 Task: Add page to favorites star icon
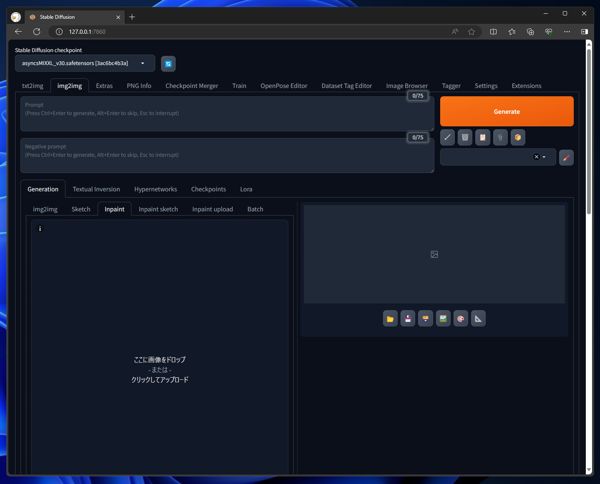pos(471,32)
